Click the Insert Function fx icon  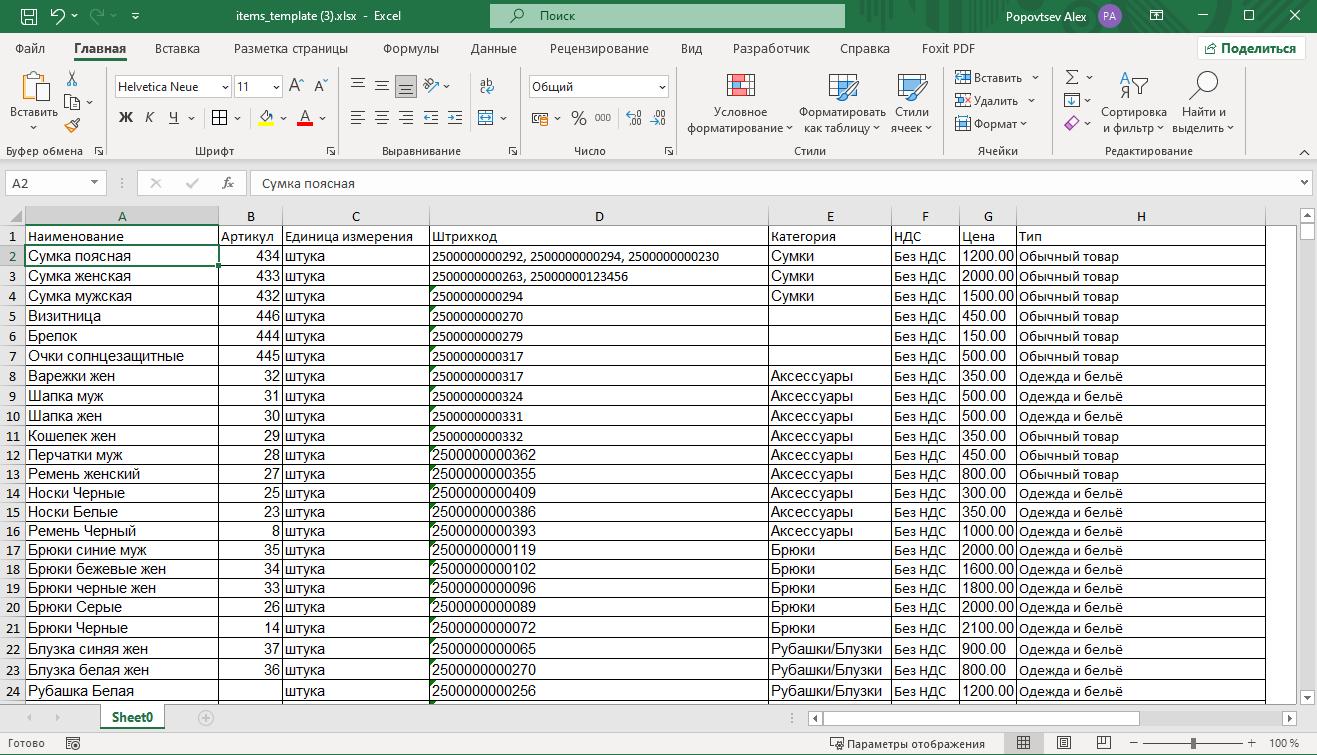(x=228, y=184)
